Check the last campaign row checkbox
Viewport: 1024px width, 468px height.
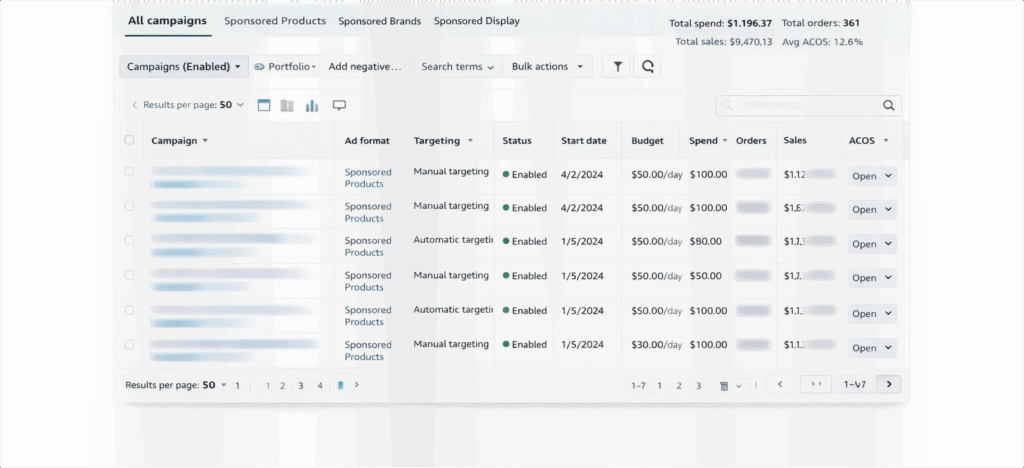[x=129, y=344]
